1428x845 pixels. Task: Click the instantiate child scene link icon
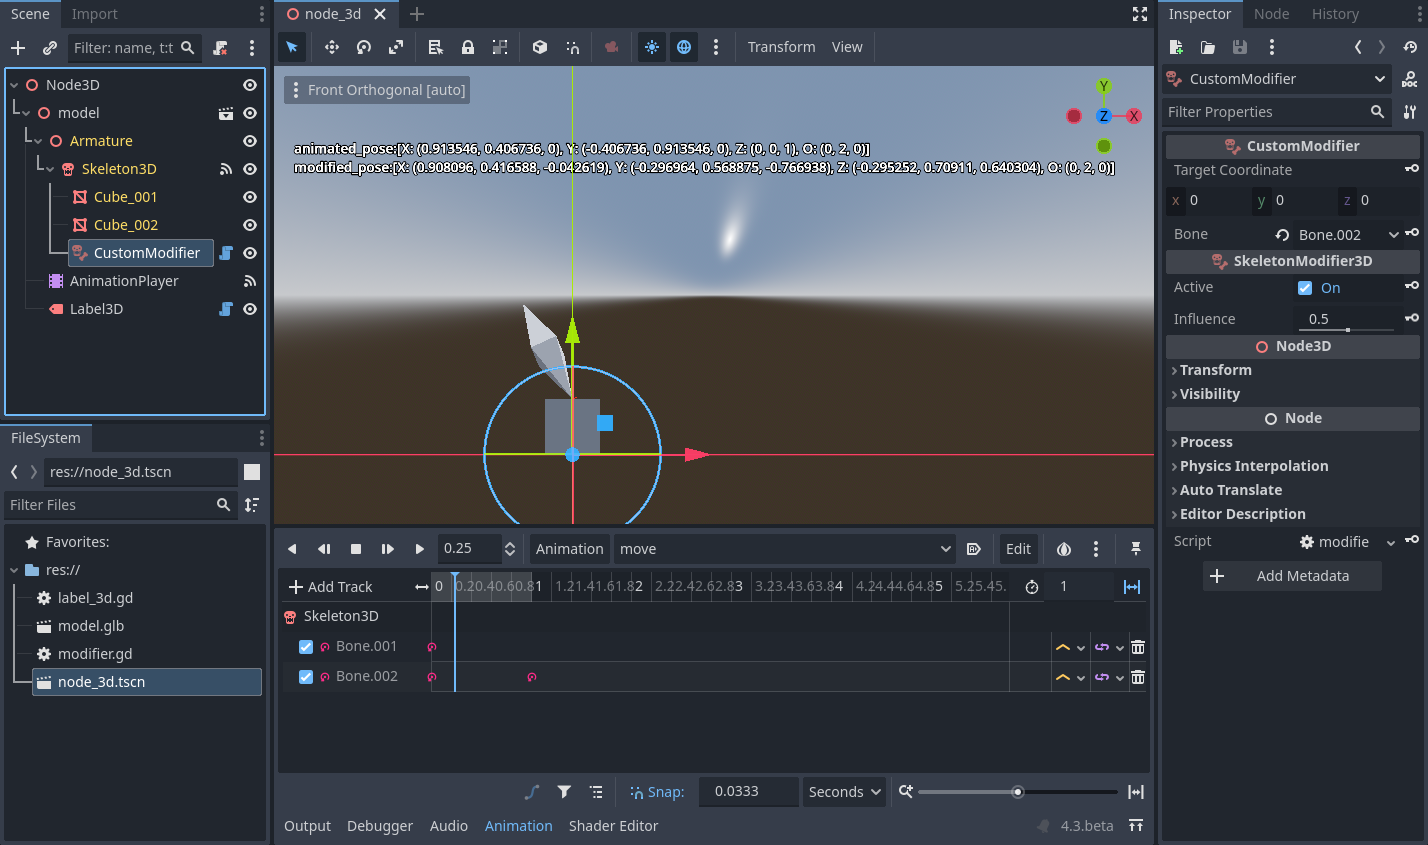click(x=50, y=48)
